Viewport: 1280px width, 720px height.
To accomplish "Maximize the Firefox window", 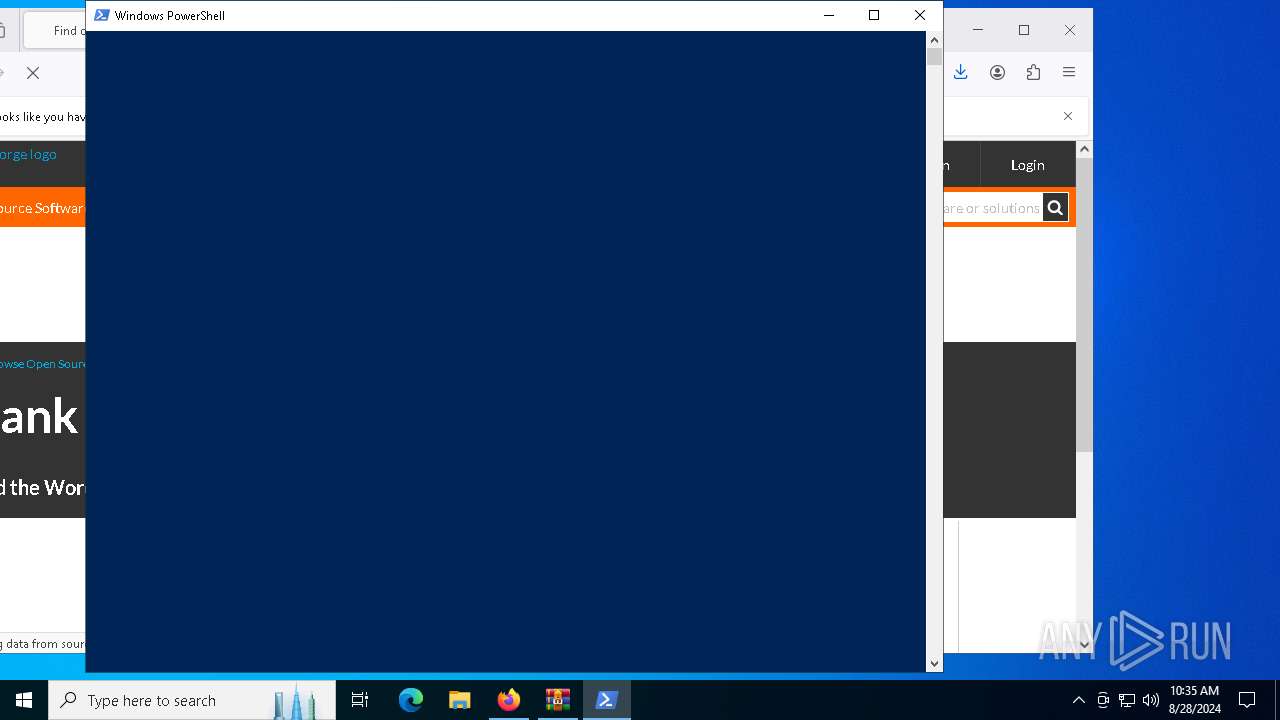I will [x=1024, y=30].
